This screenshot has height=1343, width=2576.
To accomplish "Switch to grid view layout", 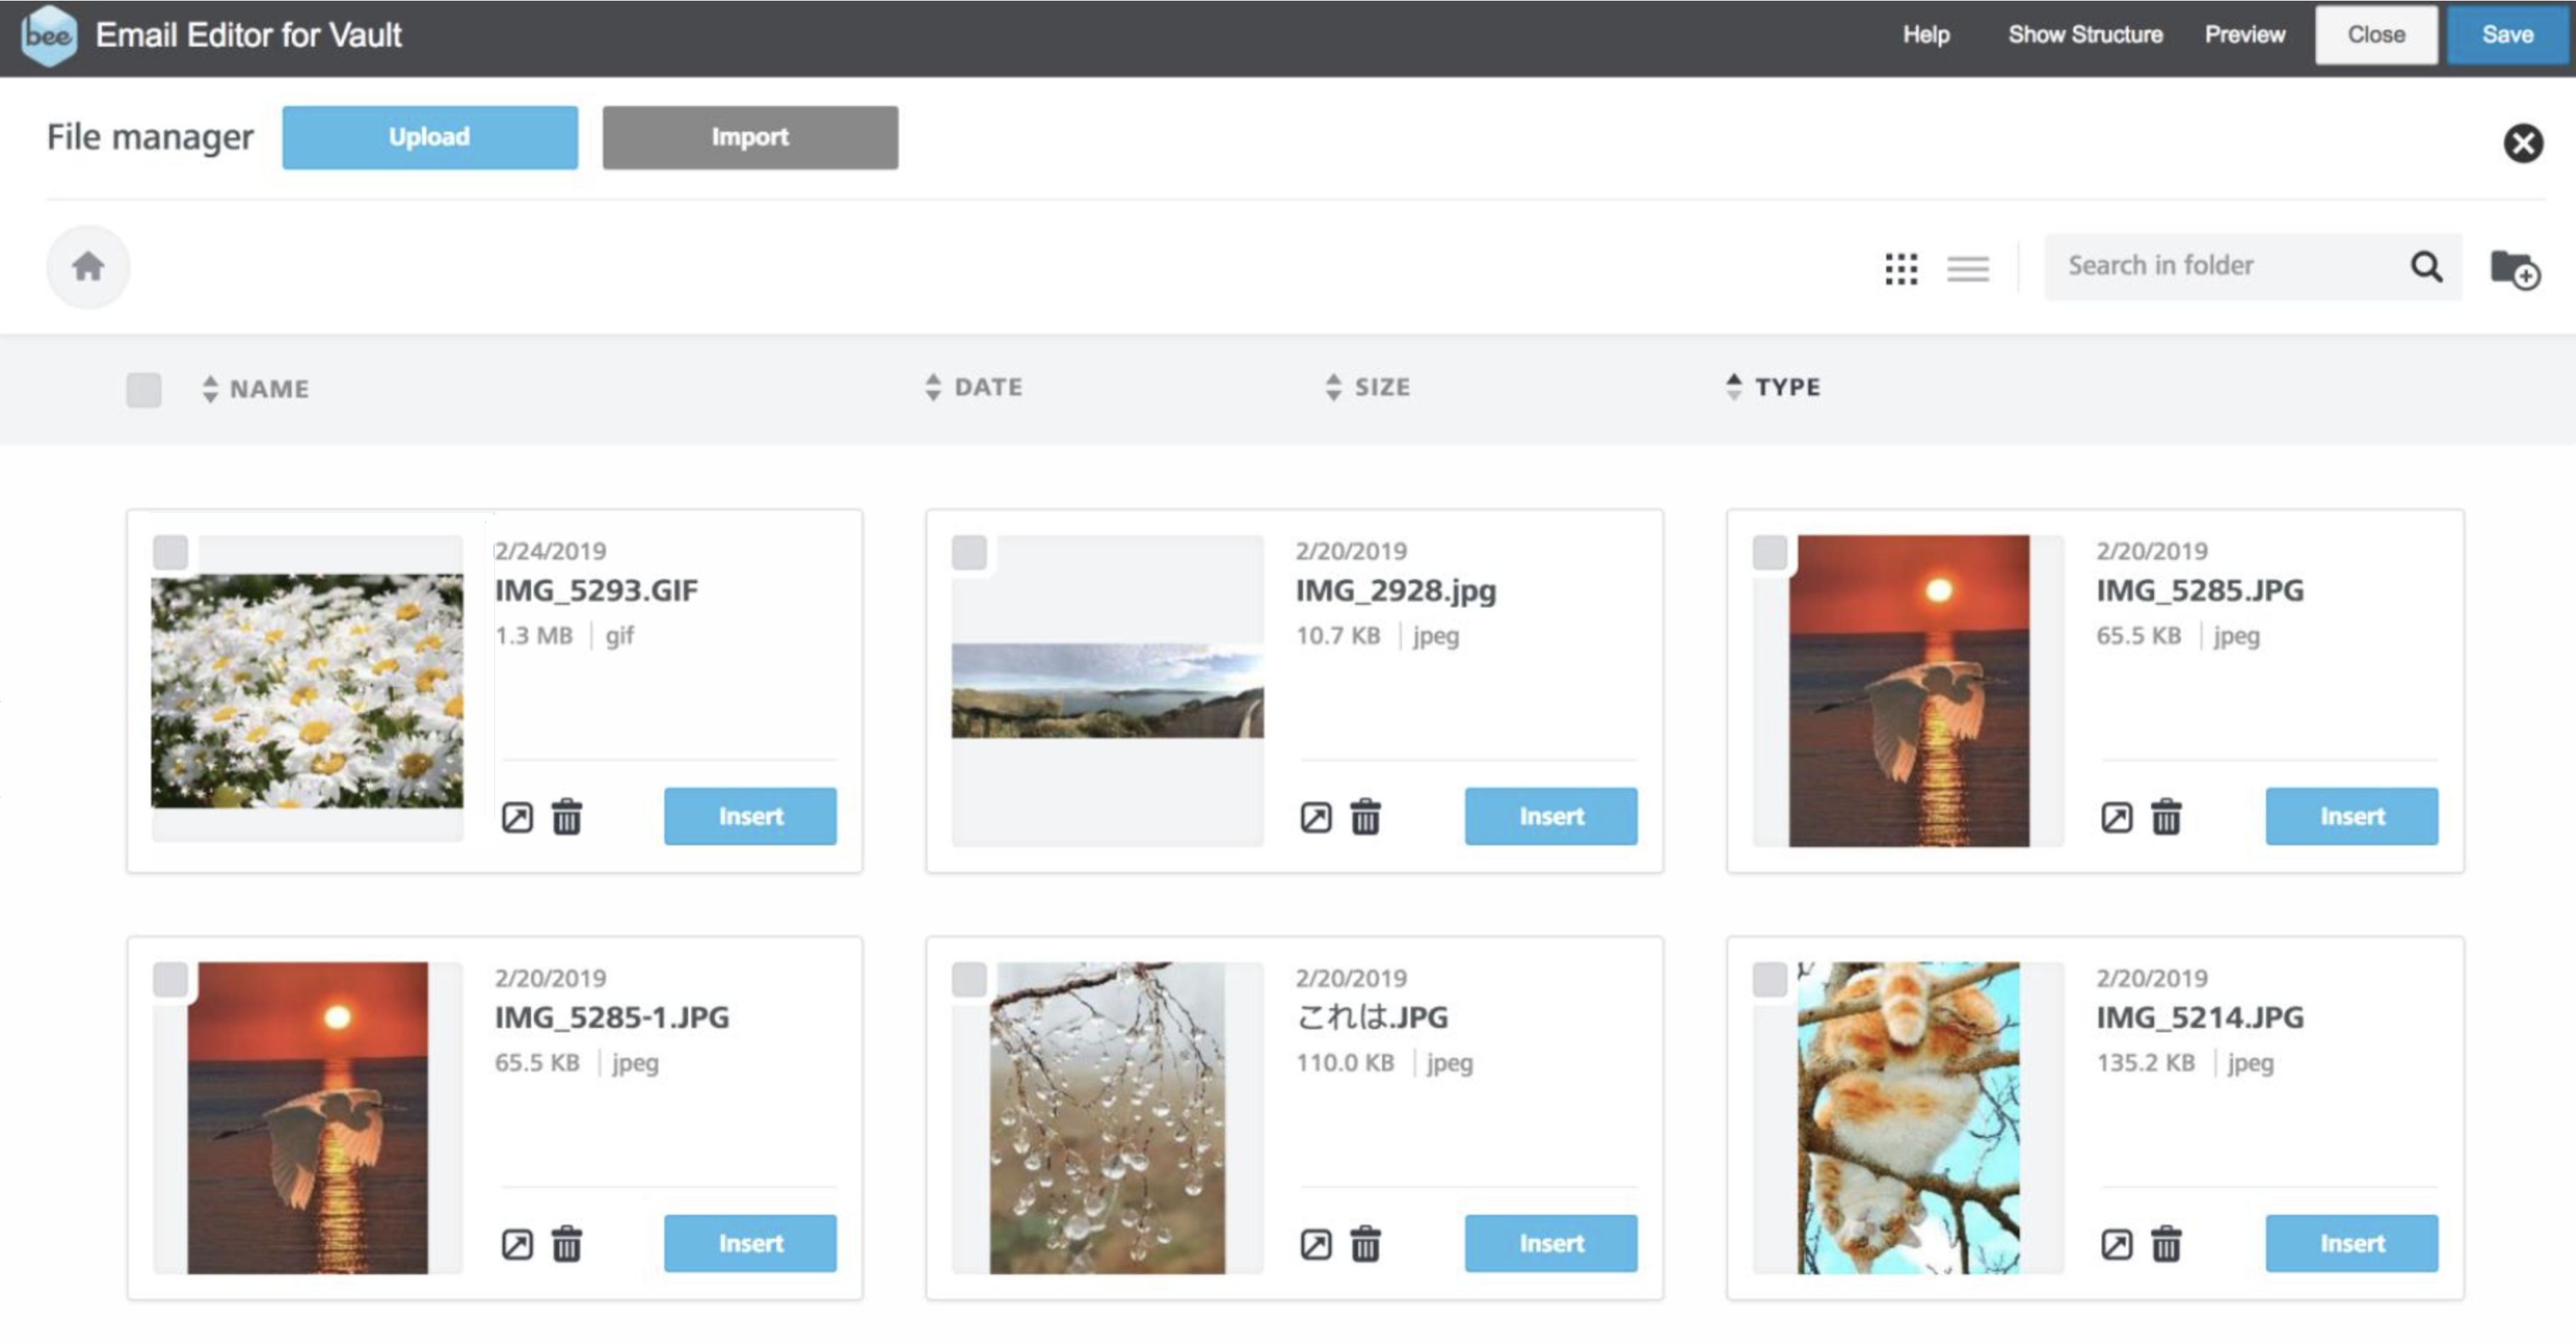I will [1901, 268].
